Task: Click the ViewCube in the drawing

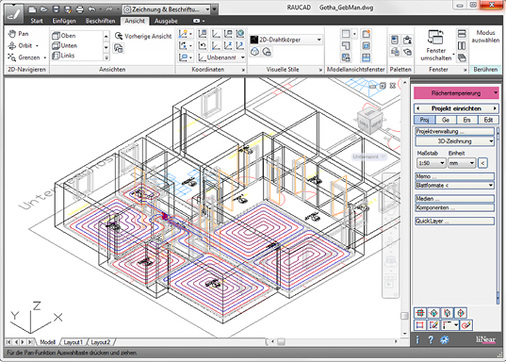Action: [369, 121]
